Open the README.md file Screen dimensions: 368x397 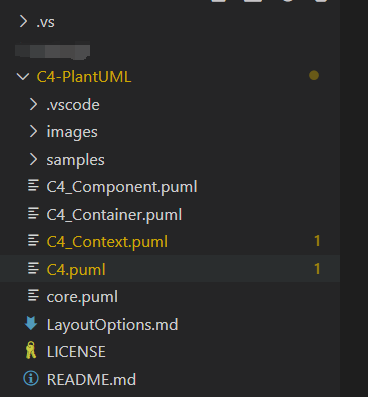pyautogui.click(x=91, y=379)
